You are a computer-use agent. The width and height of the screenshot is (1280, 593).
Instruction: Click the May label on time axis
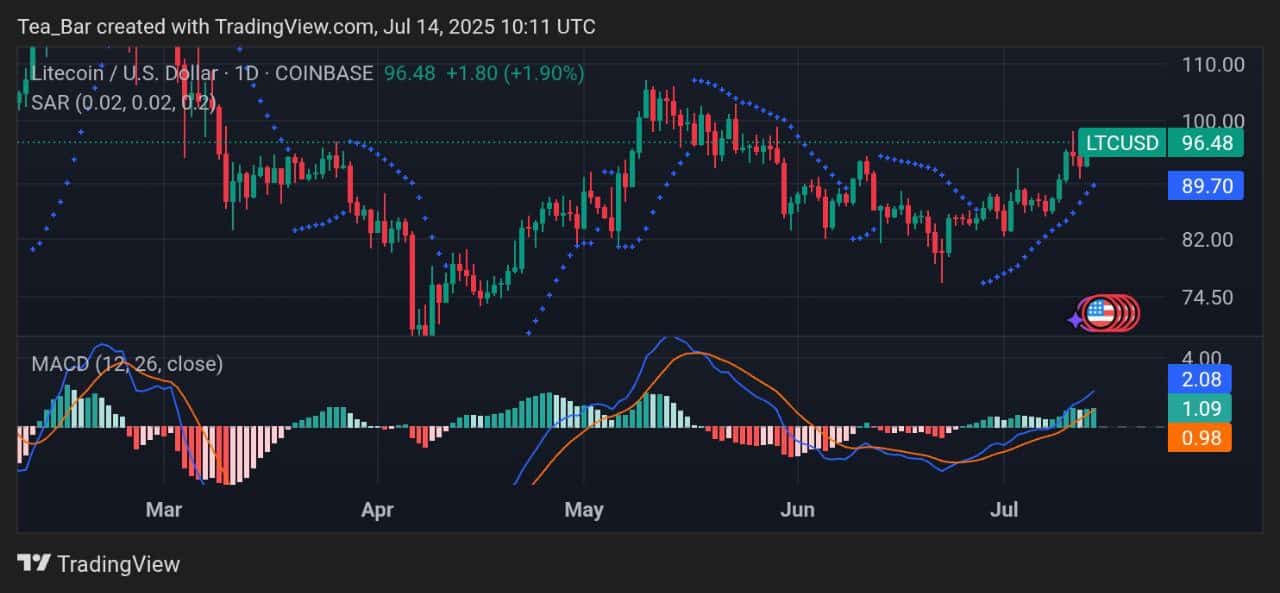[x=584, y=510]
